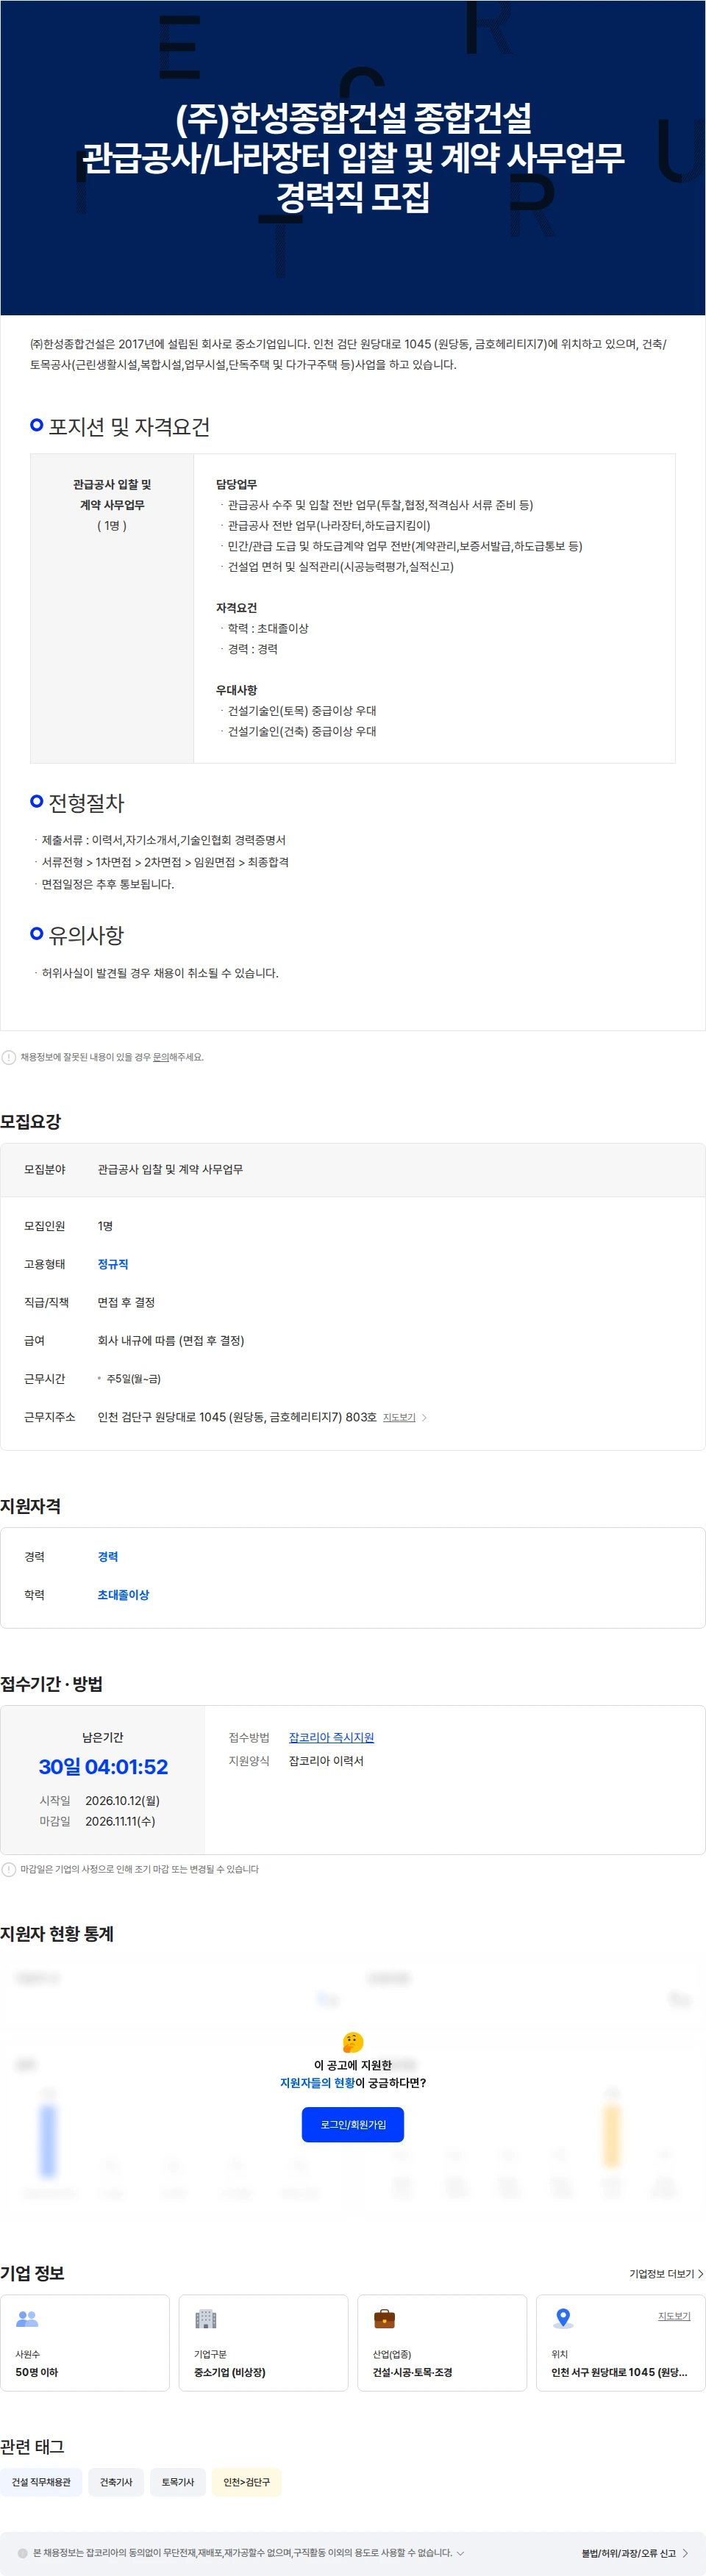This screenshot has width=706, height=2576.
Task: Select 토목기사 tag
Action: click(x=178, y=2482)
